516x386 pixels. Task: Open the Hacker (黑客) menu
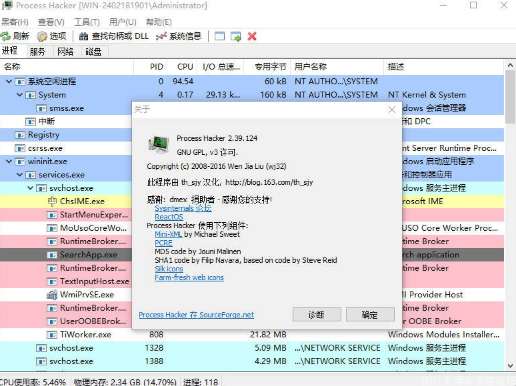[x=15, y=22]
